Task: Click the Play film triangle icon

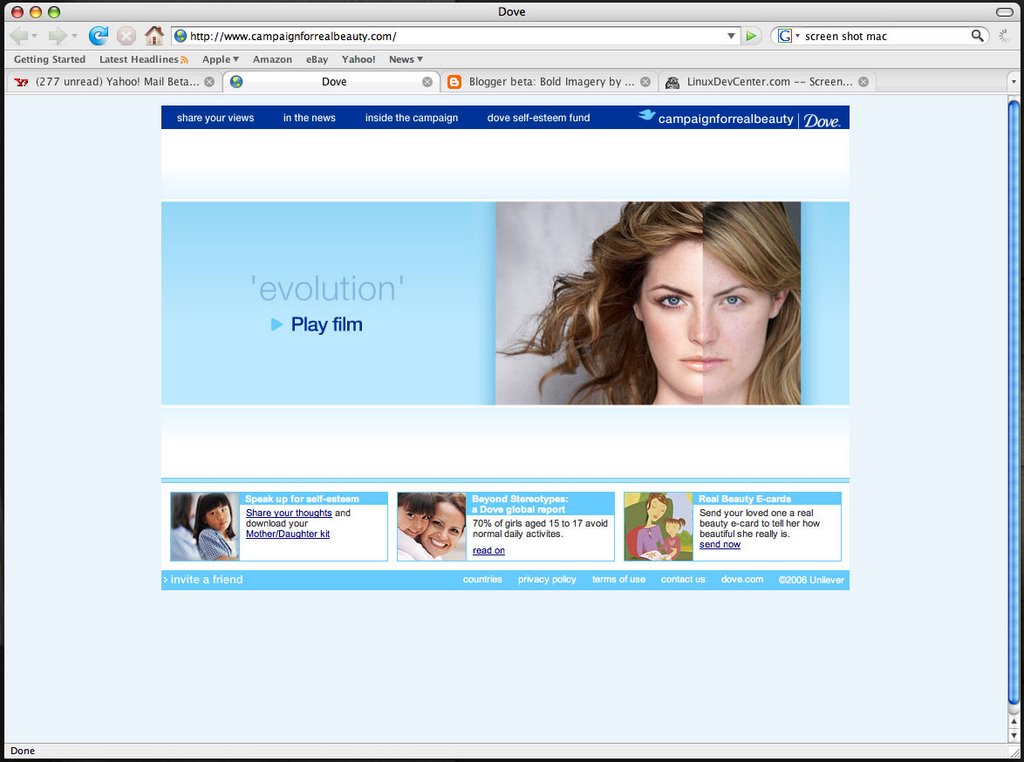Action: (276, 324)
